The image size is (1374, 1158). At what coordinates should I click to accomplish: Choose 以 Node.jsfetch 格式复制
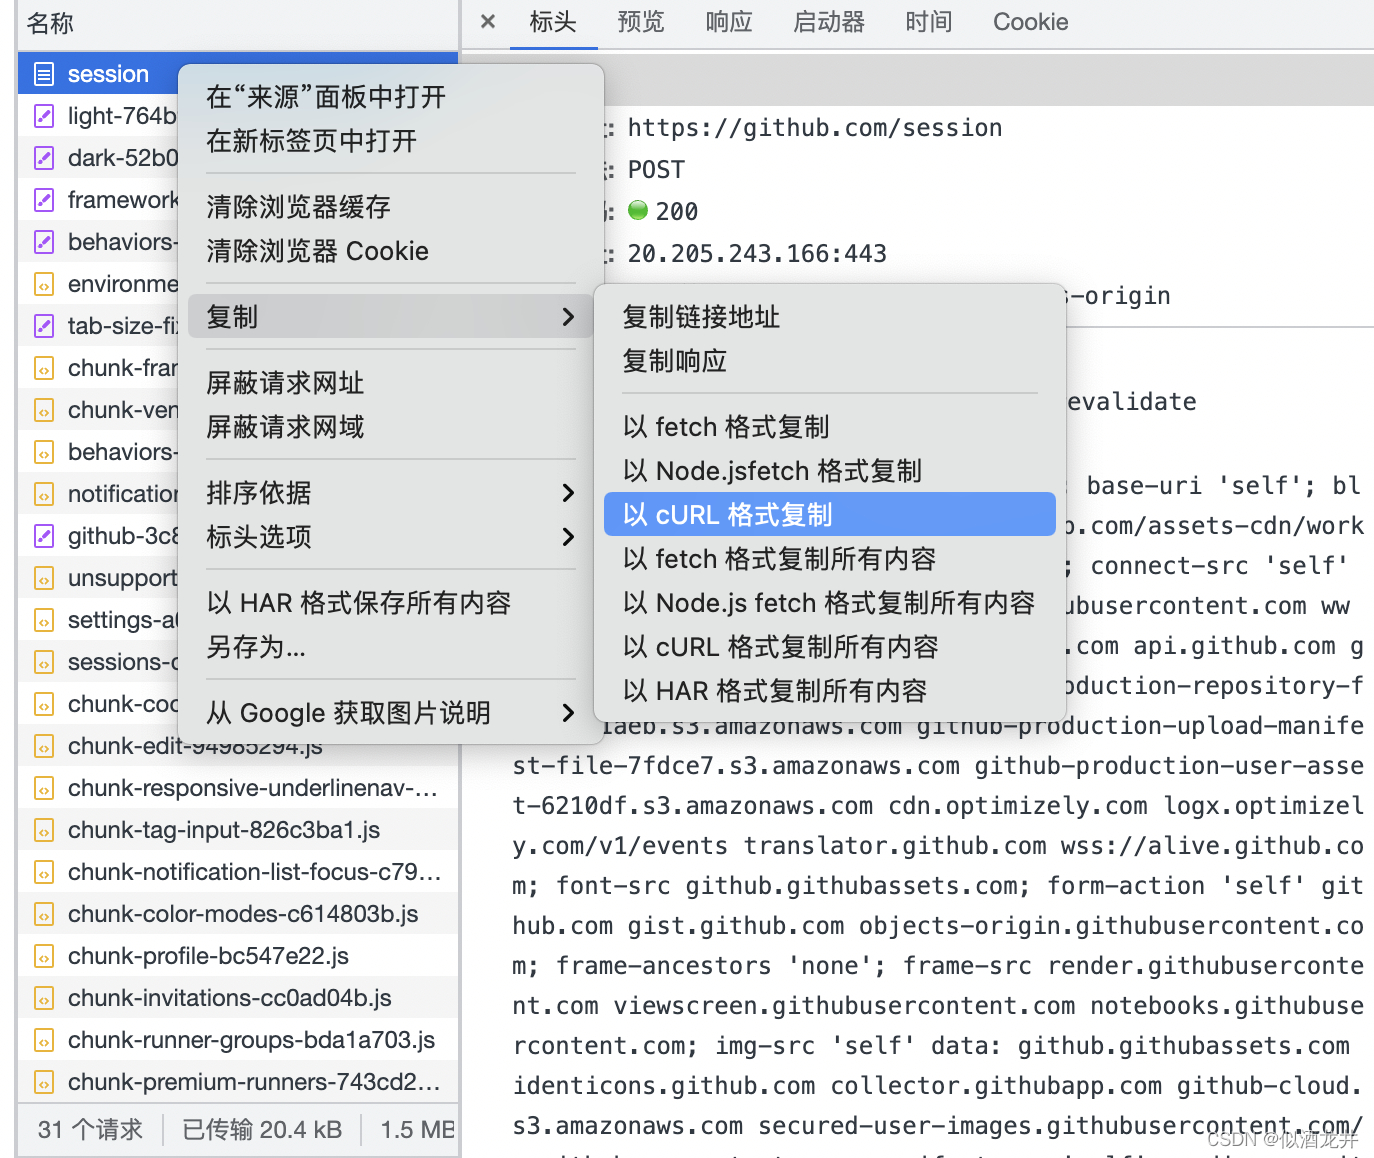tap(830, 471)
